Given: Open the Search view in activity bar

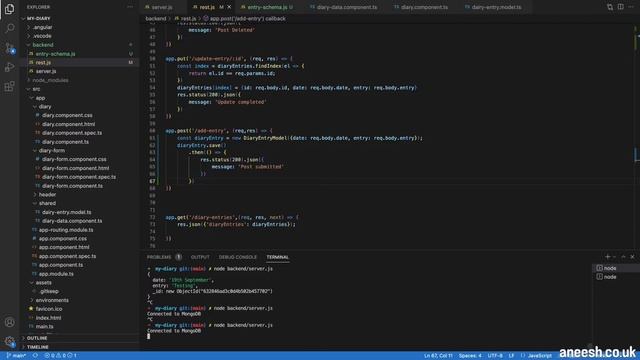Looking at the screenshot, I should click(x=9, y=28).
